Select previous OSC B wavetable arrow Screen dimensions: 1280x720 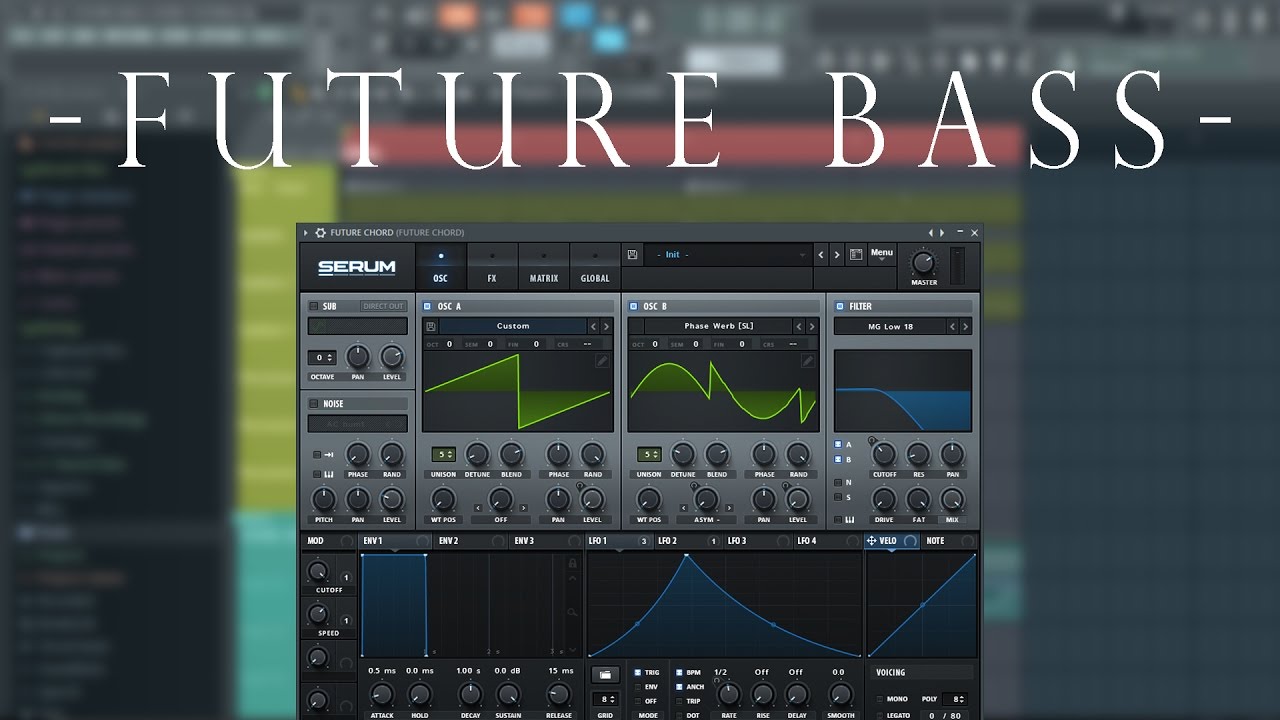coord(798,326)
